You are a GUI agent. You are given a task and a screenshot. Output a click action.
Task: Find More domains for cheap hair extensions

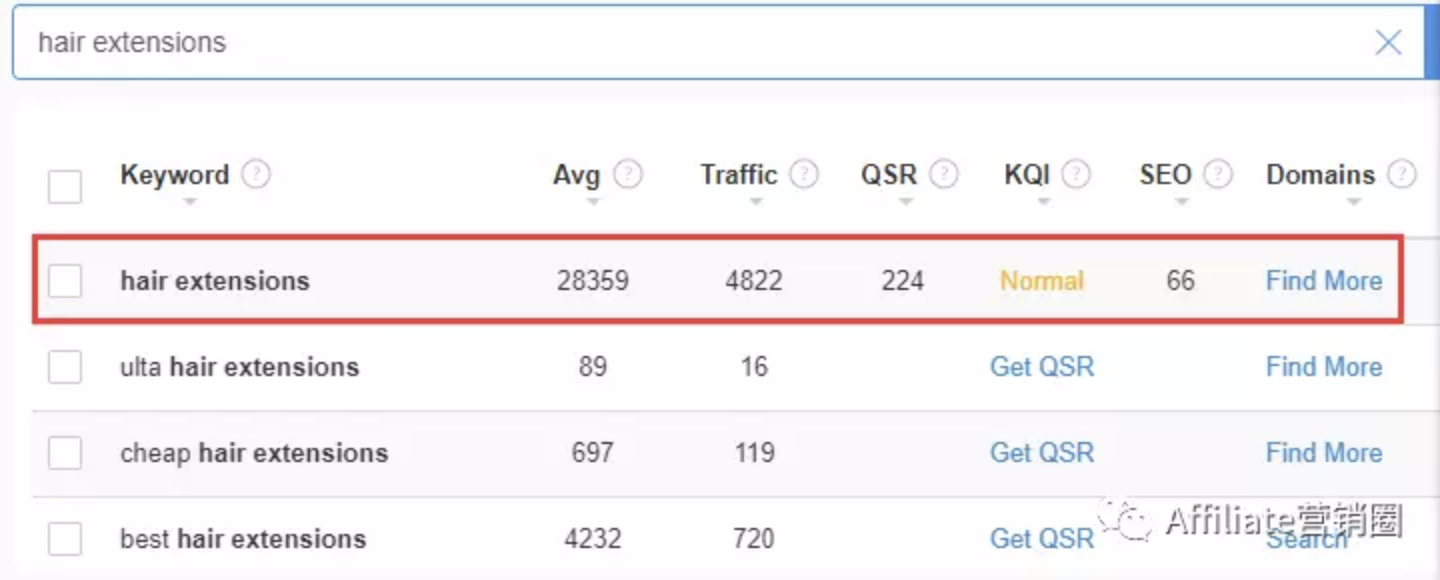1324,453
